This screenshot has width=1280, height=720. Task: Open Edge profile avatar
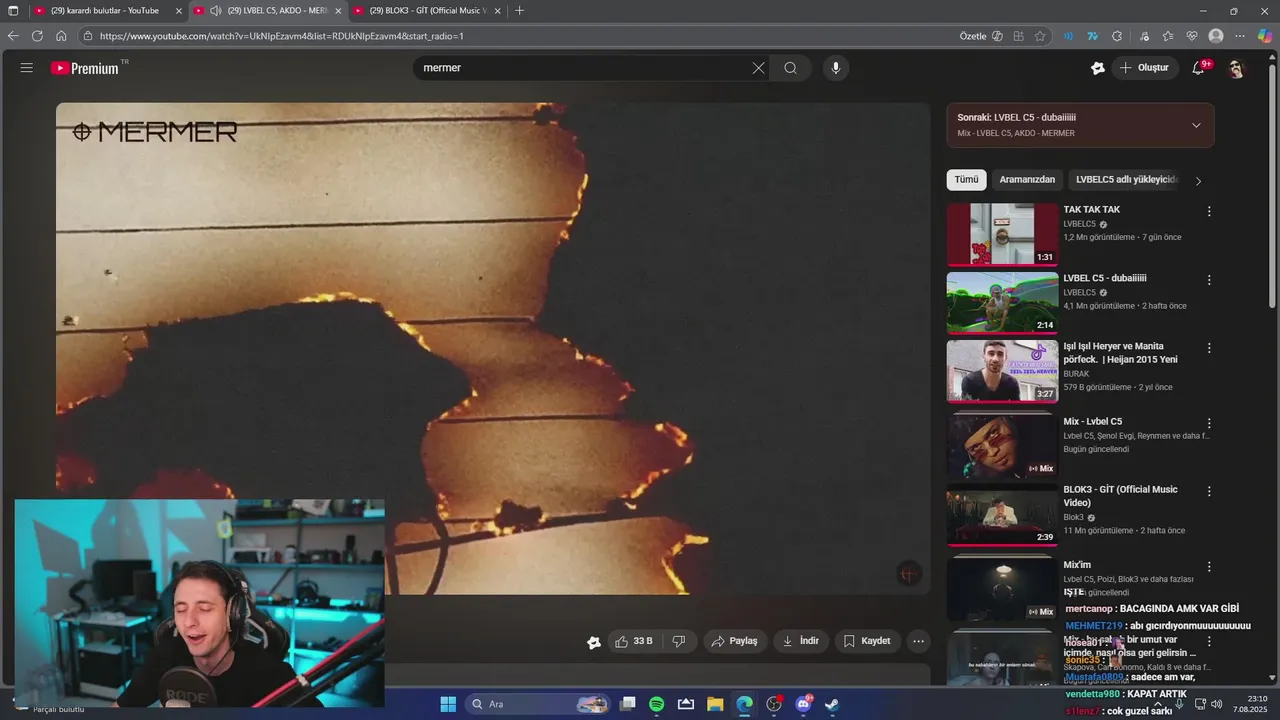[x=1216, y=36]
